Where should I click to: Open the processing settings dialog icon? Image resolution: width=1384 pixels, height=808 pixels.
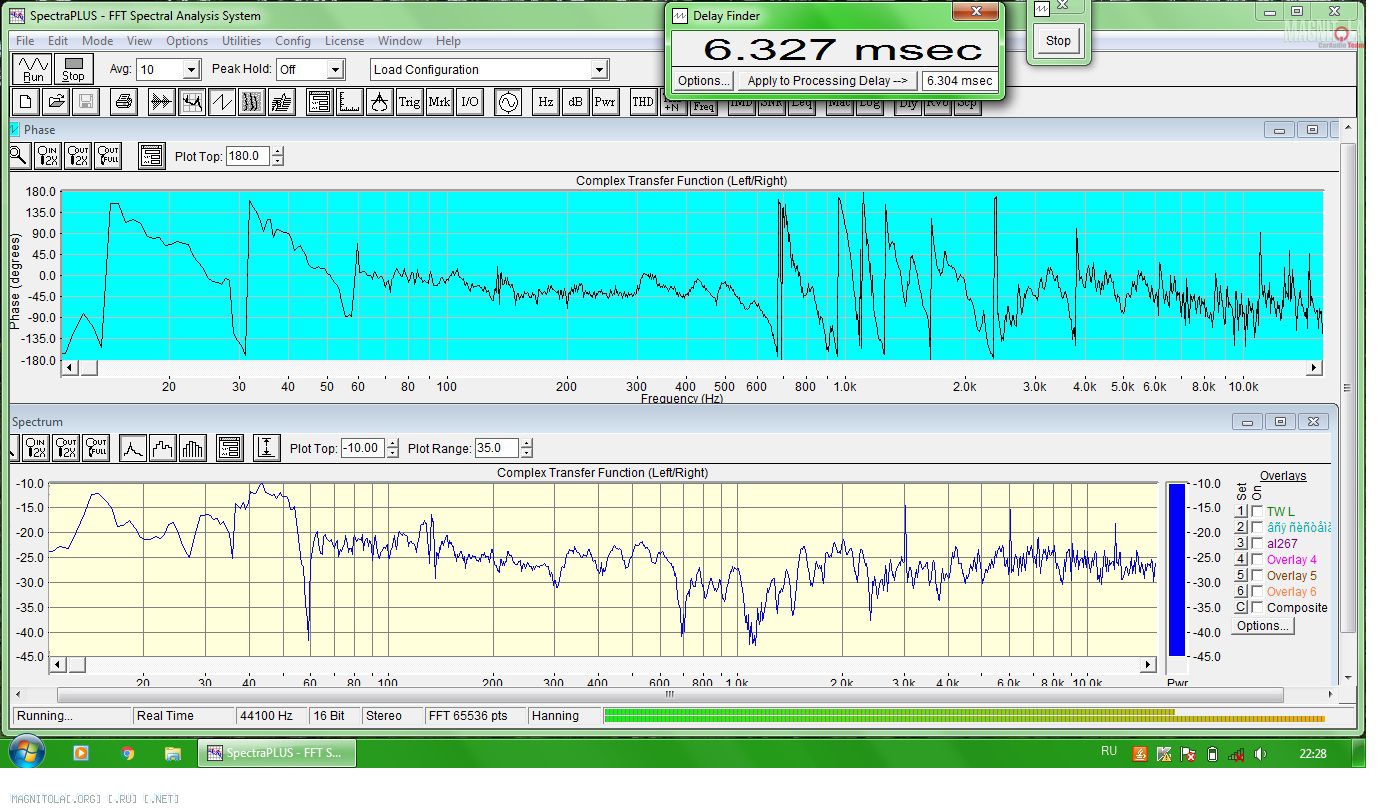click(x=320, y=101)
